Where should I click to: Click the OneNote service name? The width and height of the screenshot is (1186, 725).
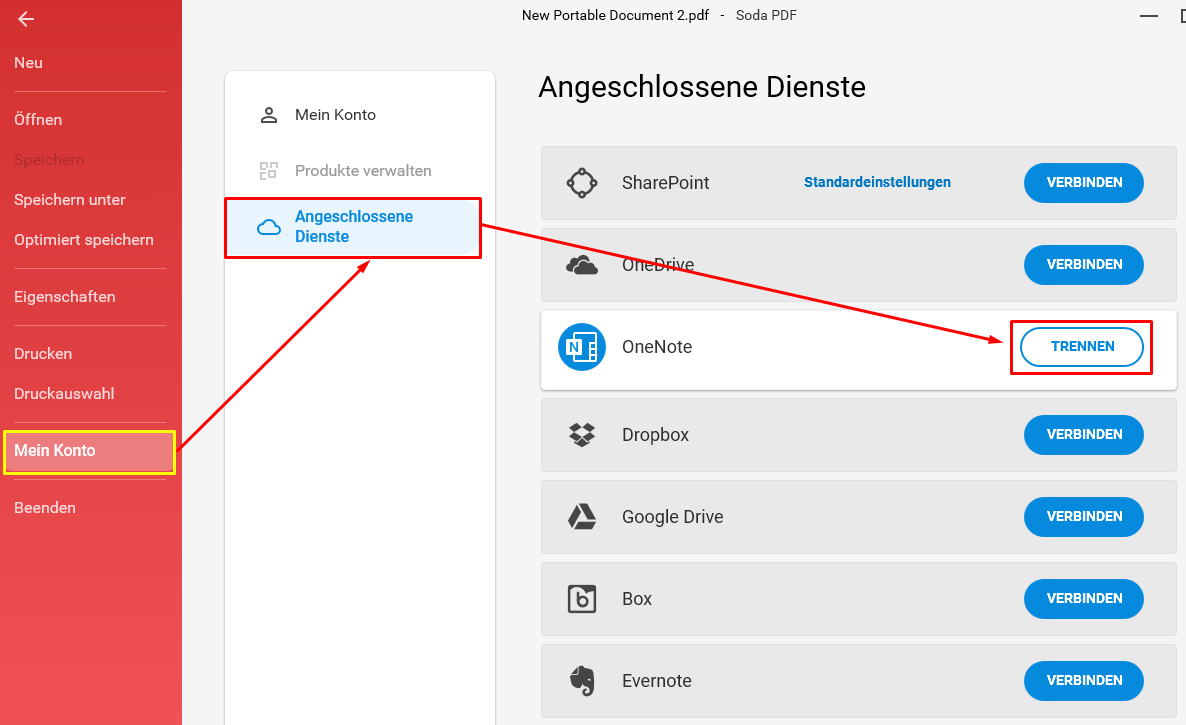(x=657, y=347)
